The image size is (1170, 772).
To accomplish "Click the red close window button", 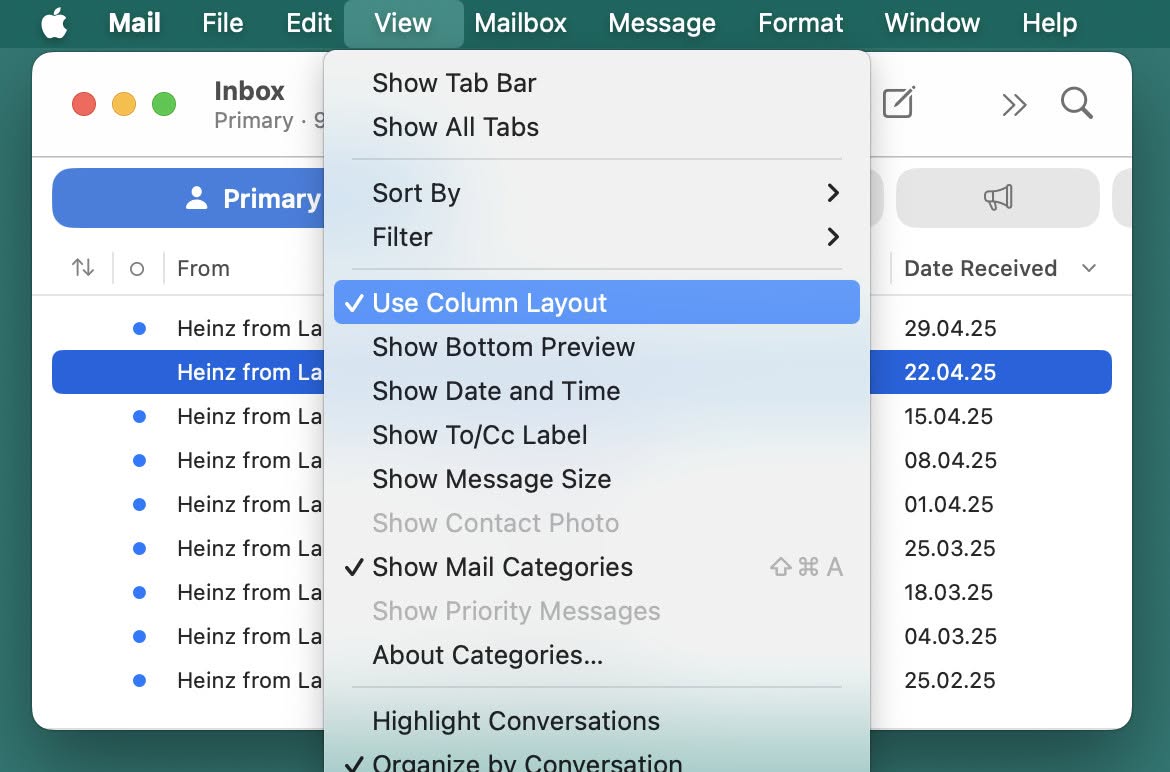I will (84, 104).
